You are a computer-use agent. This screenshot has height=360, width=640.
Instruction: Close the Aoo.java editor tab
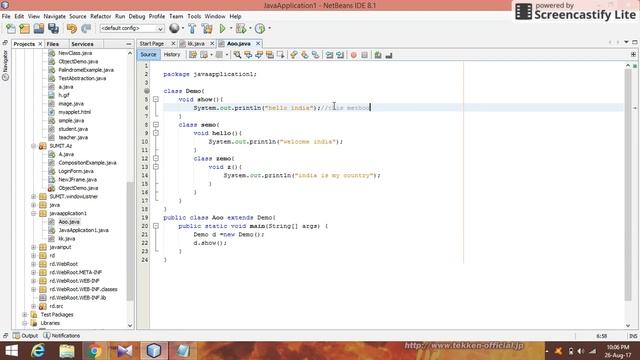(258, 43)
